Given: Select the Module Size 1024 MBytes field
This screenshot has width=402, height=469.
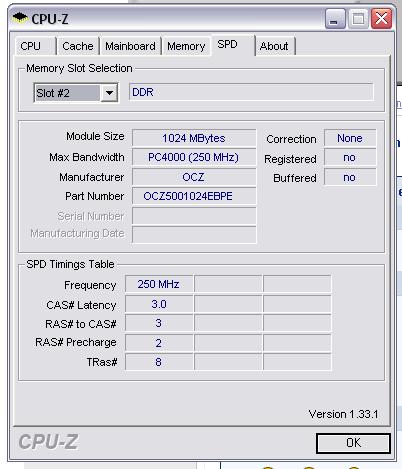Looking at the screenshot, I should pyautogui.click(x=194, y=138).
